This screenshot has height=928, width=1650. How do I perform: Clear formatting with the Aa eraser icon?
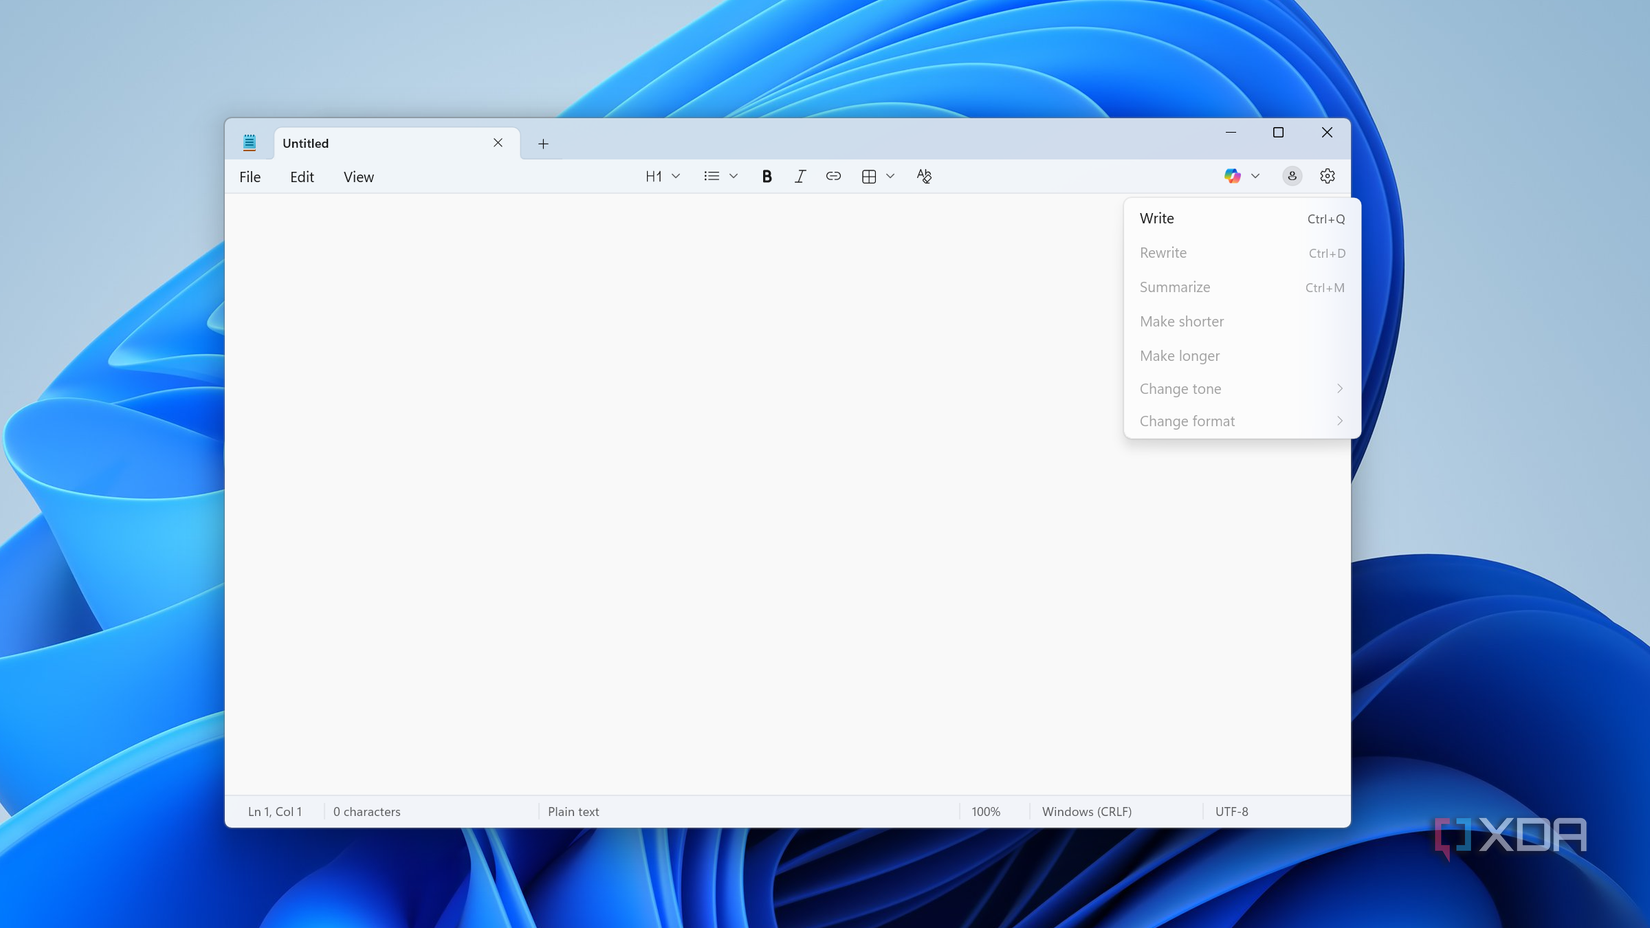(924, 176)
